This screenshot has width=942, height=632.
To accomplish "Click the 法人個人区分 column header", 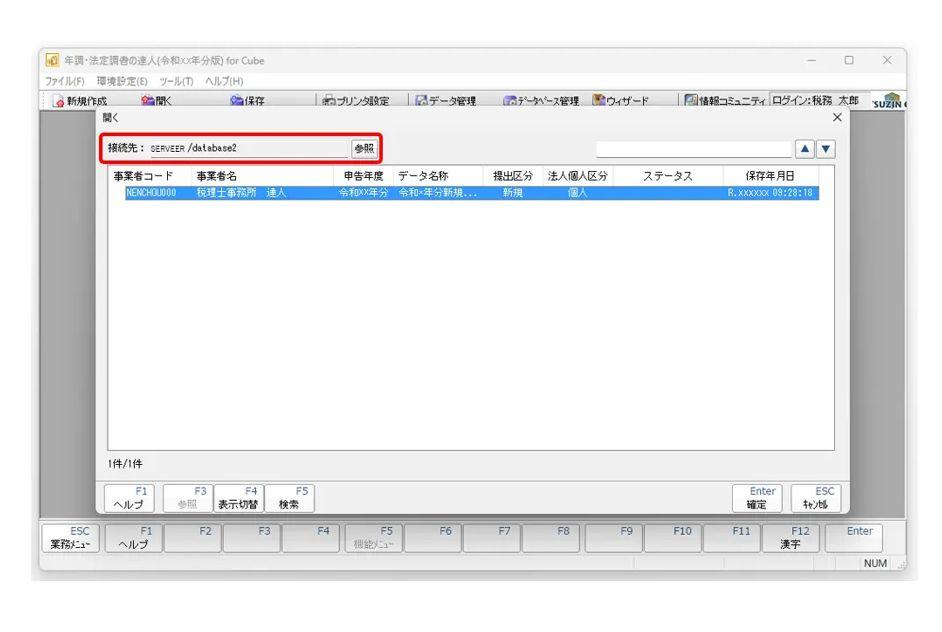I will 578,176.
